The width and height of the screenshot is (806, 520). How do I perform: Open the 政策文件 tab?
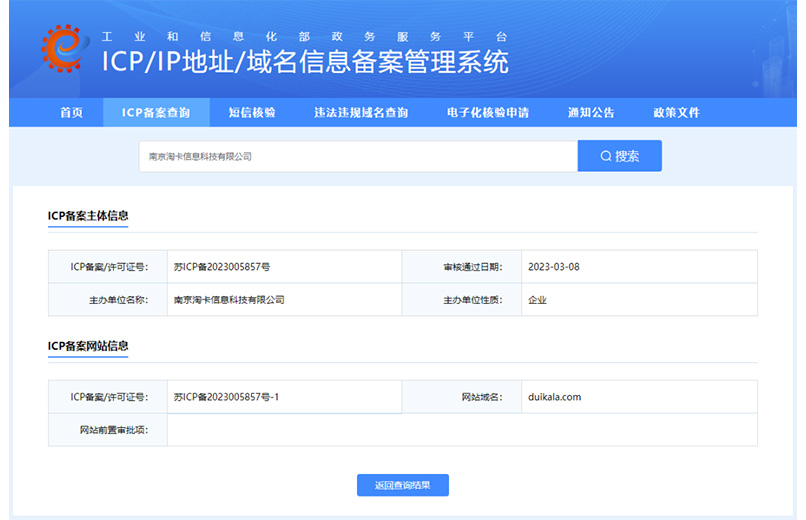(676, 113)
